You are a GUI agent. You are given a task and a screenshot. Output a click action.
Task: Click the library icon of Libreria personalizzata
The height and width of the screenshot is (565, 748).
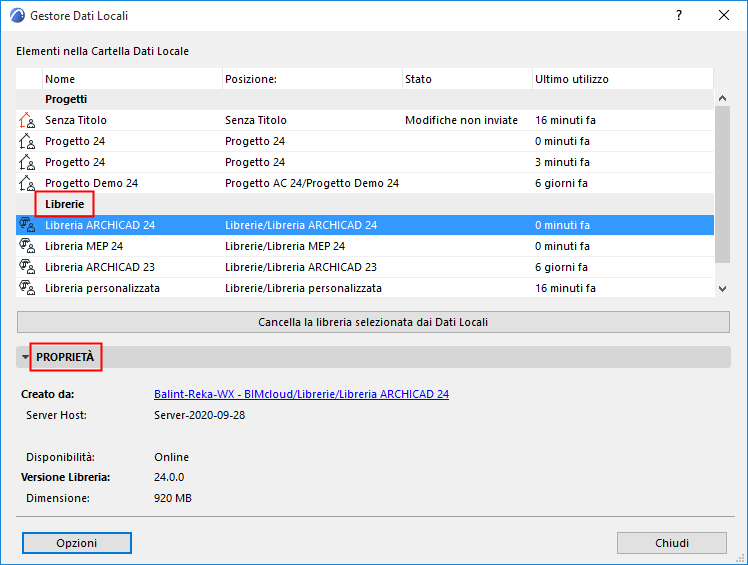(27, 288)
